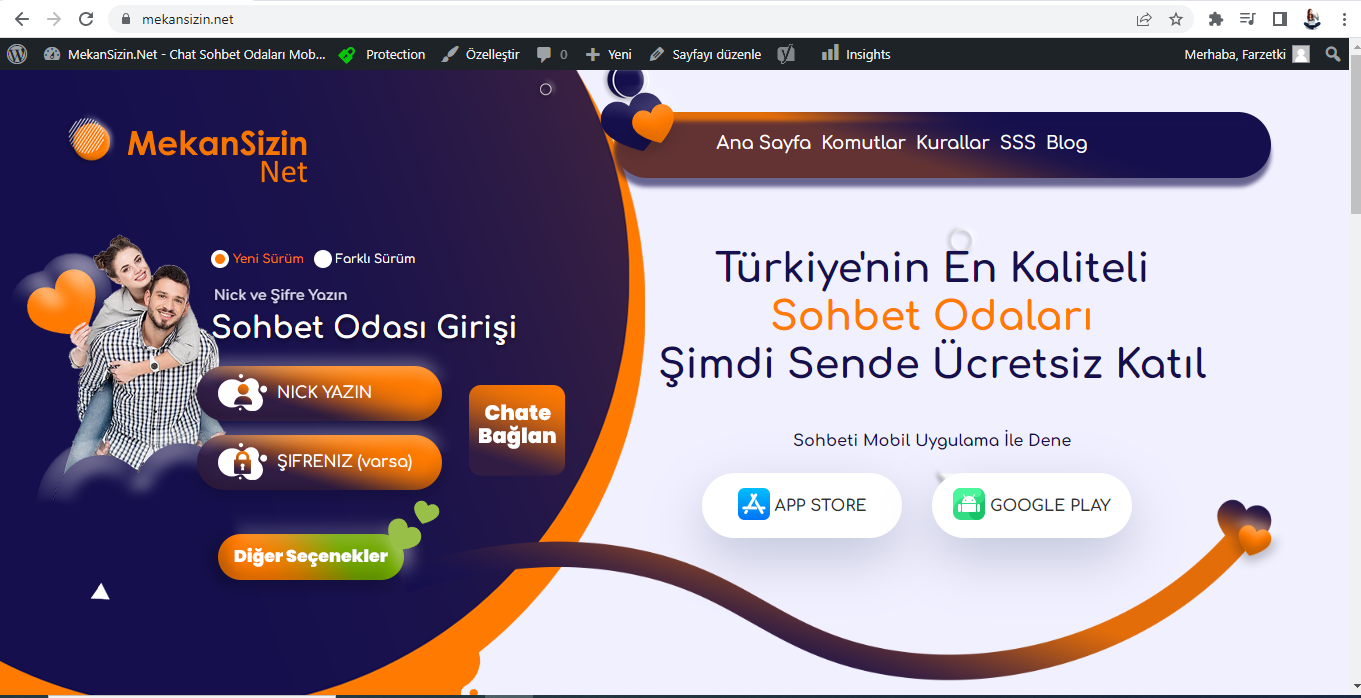Click the browser forward arrow

tap(53, 19)
